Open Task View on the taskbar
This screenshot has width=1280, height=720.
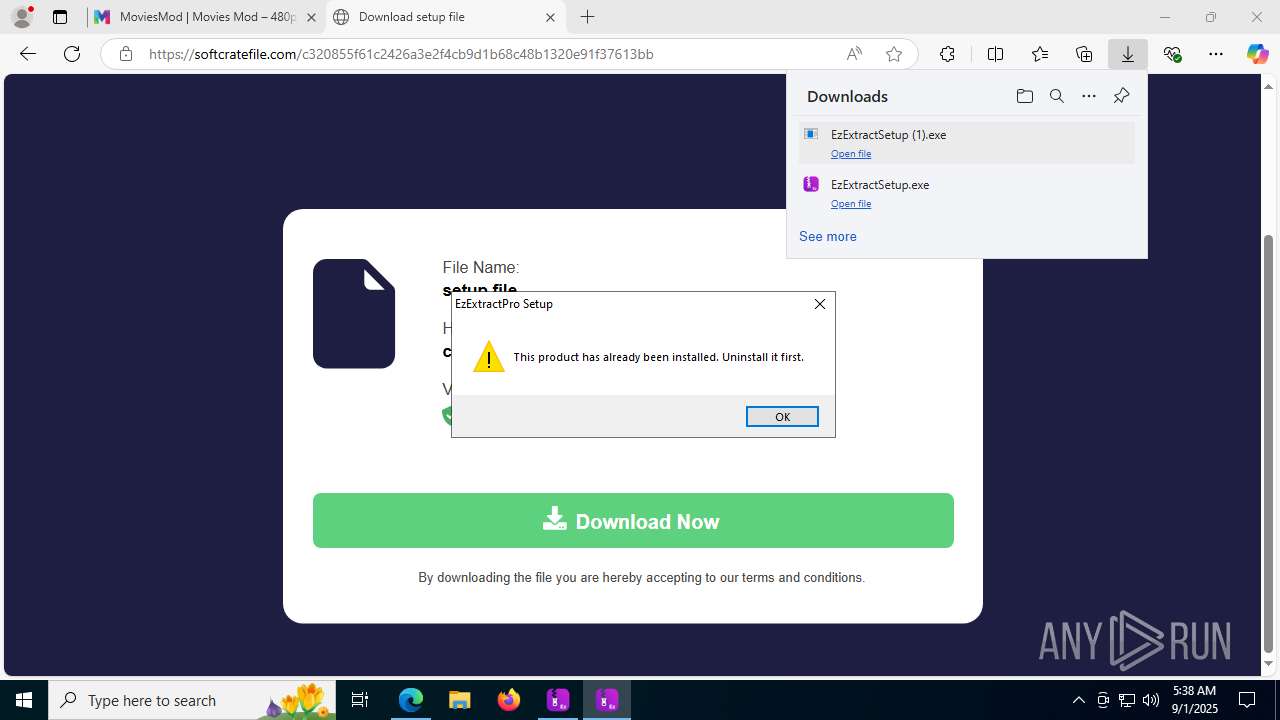[x=360, y=700]
